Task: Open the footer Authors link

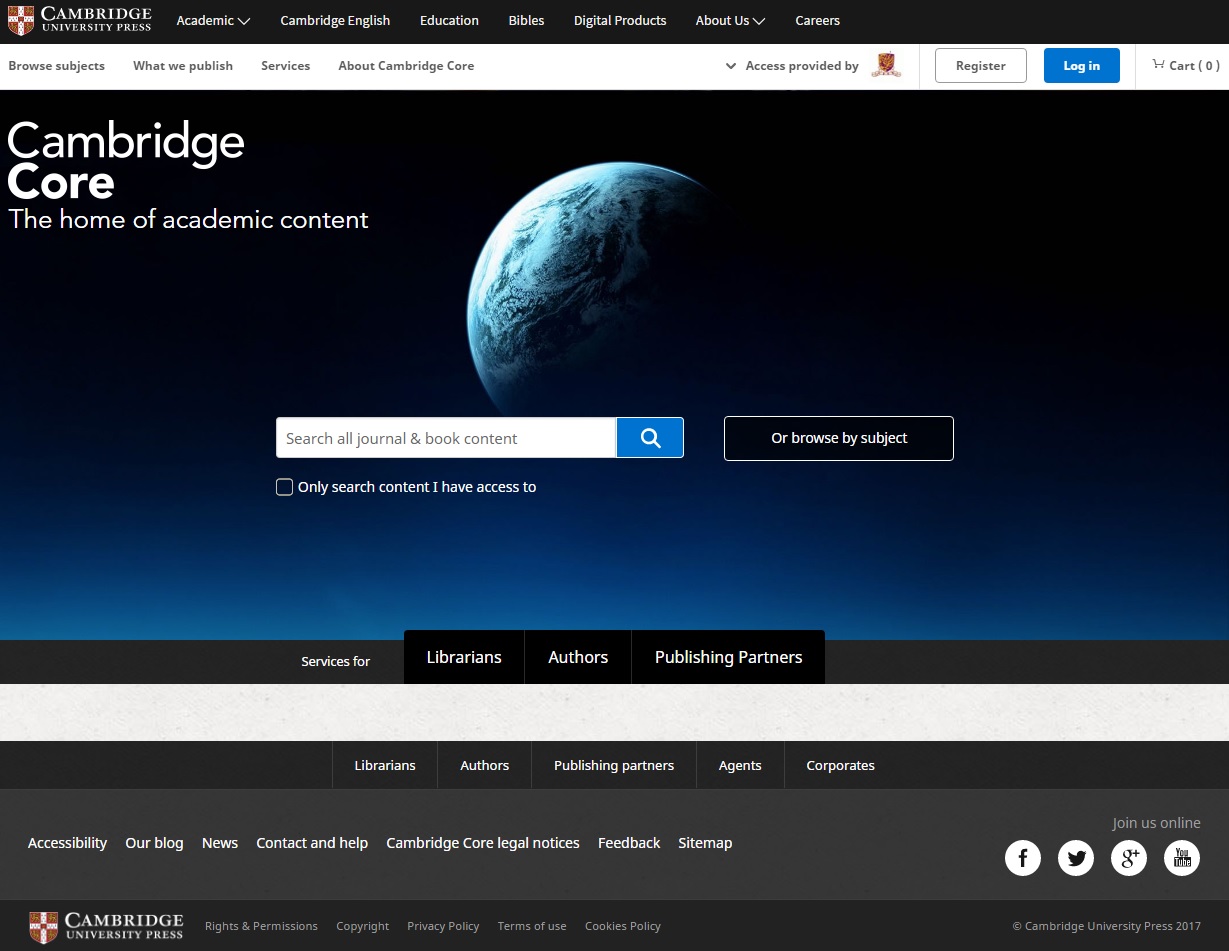Action: pos(485,765)
